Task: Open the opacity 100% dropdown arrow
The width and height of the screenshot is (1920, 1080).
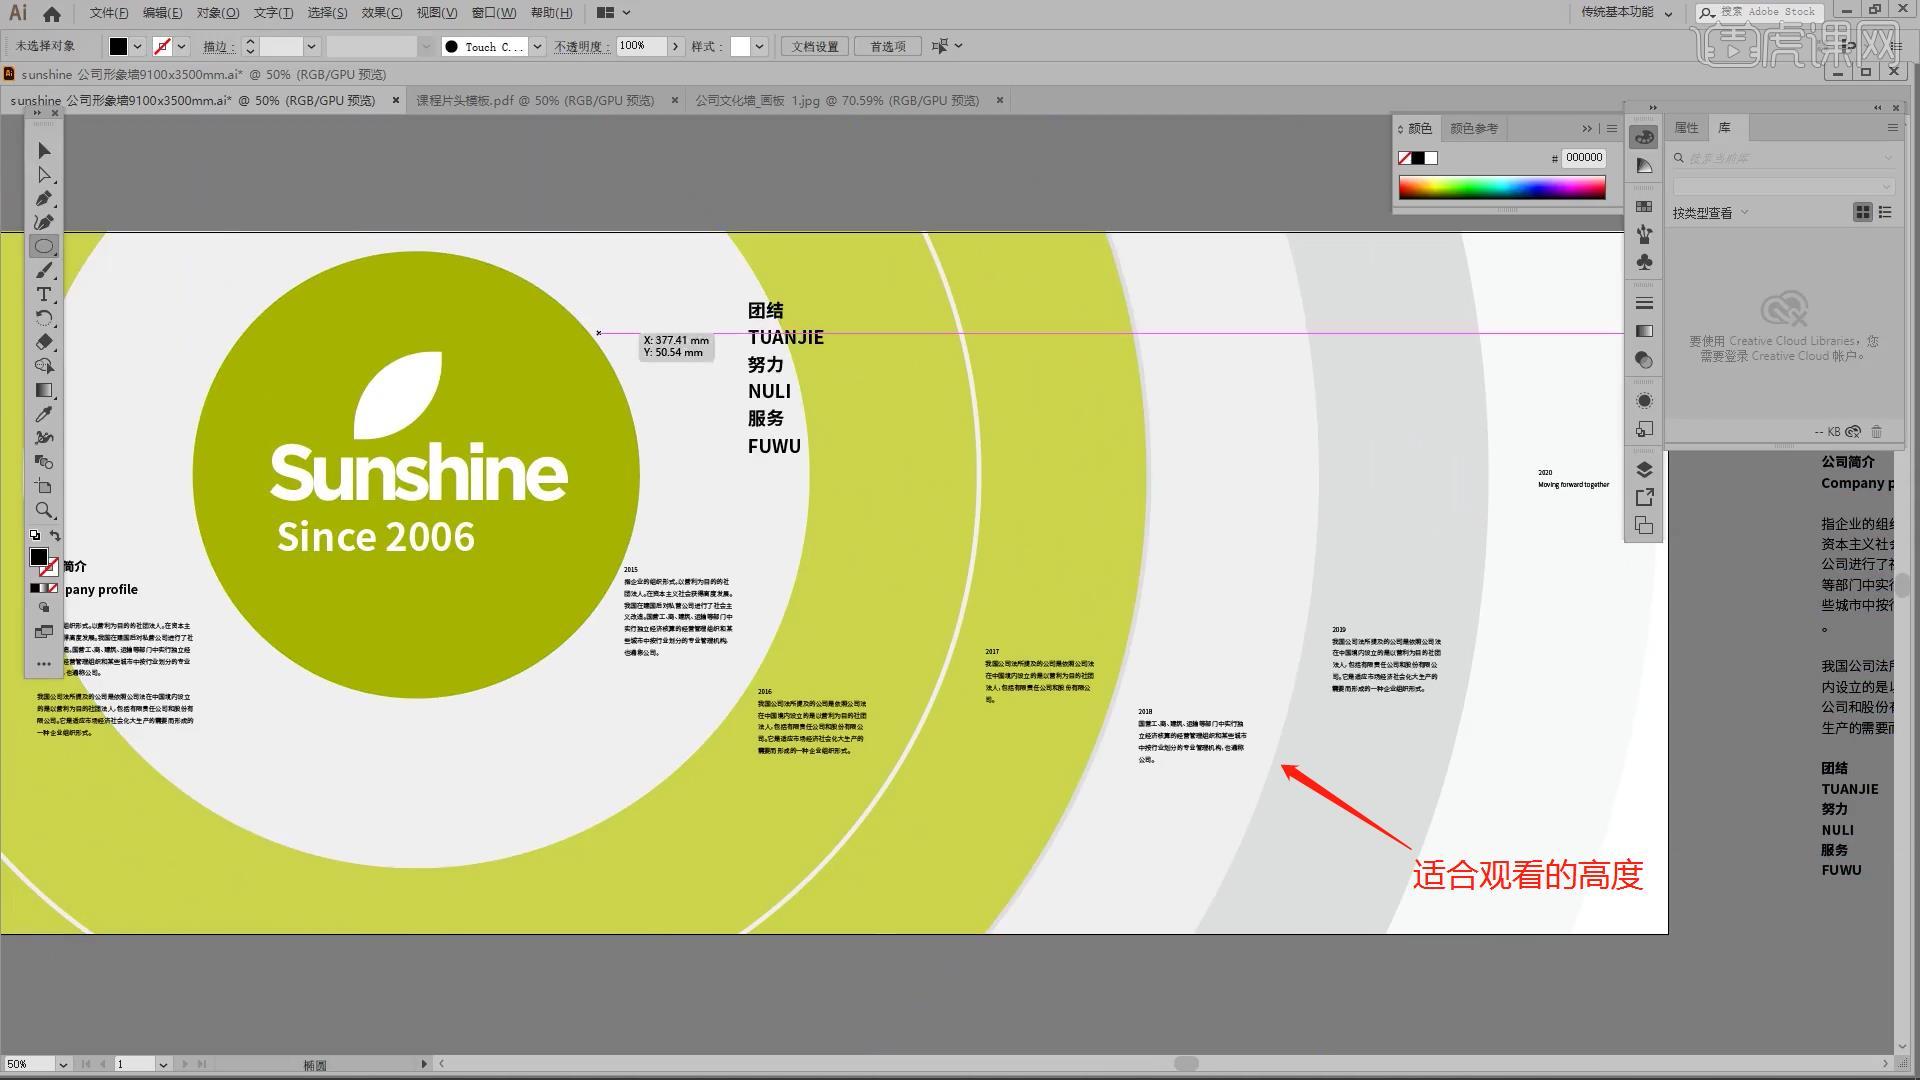Action: (676, 46)
